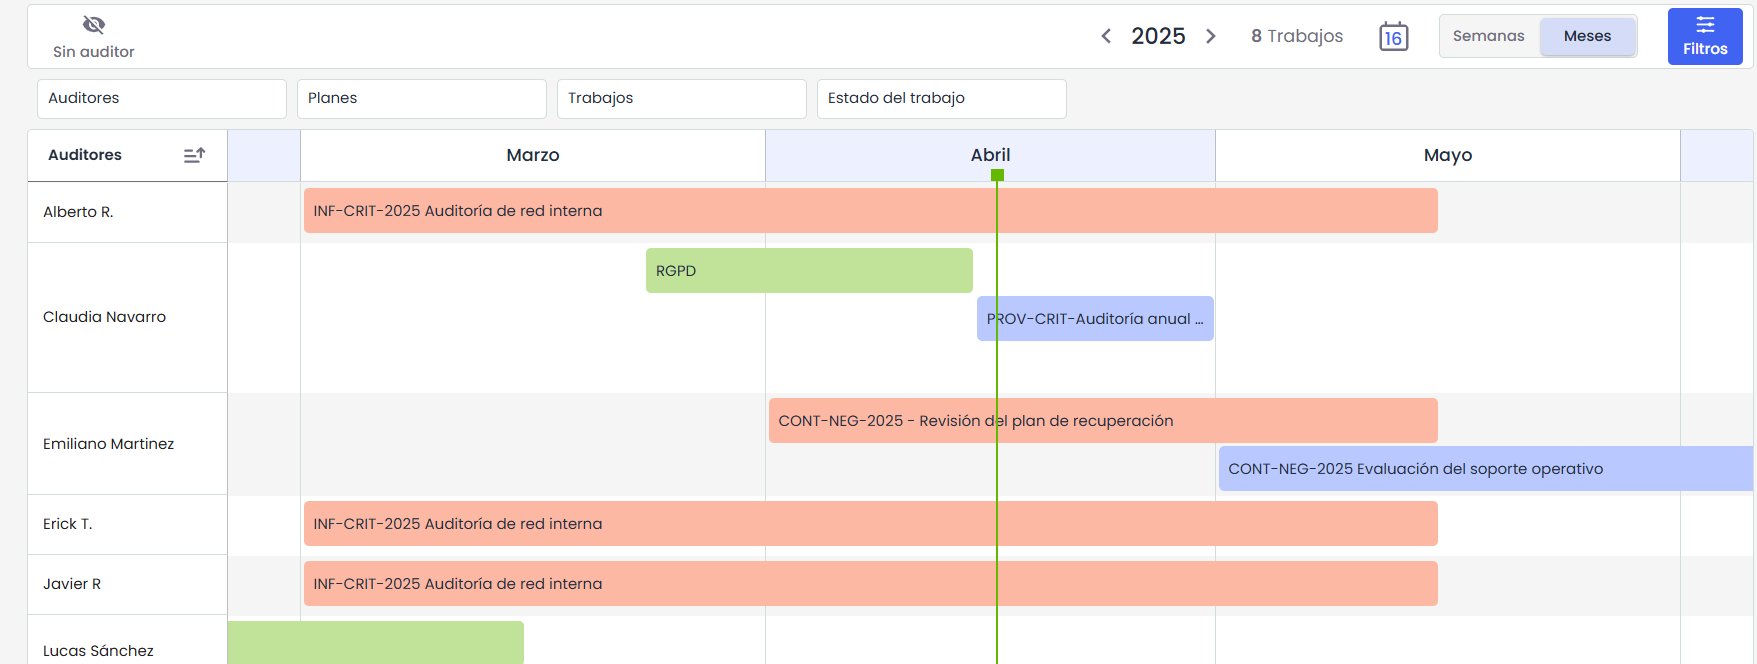The width and height of the screenshot is (1757, 664).
Task: Toggle the Sin auditor eye icon
Action: point(94,25)
